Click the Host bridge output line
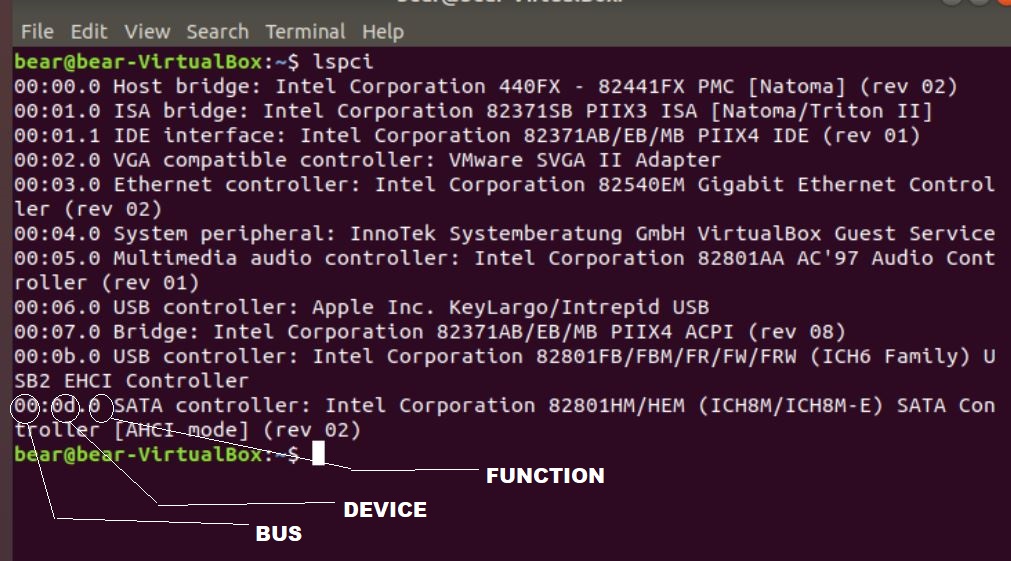1011x561 pixels. coord(486,86)
